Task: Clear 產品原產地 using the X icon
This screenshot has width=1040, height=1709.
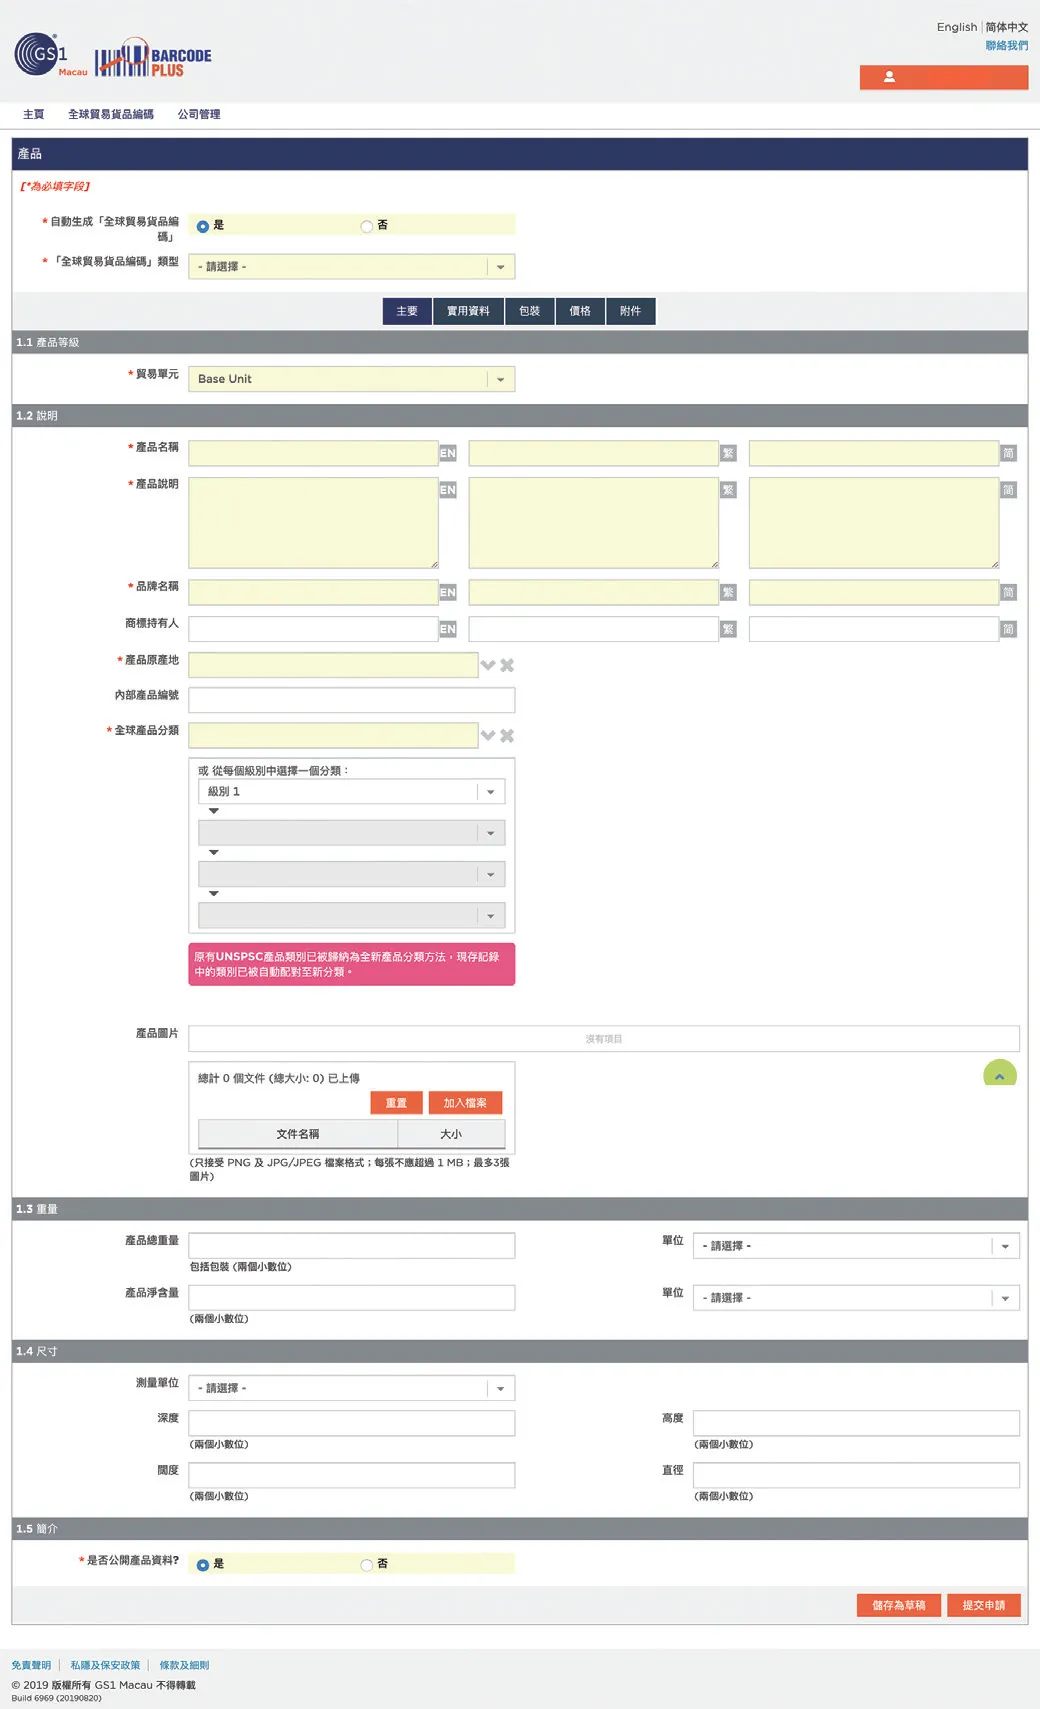Action: coord(507,665)
